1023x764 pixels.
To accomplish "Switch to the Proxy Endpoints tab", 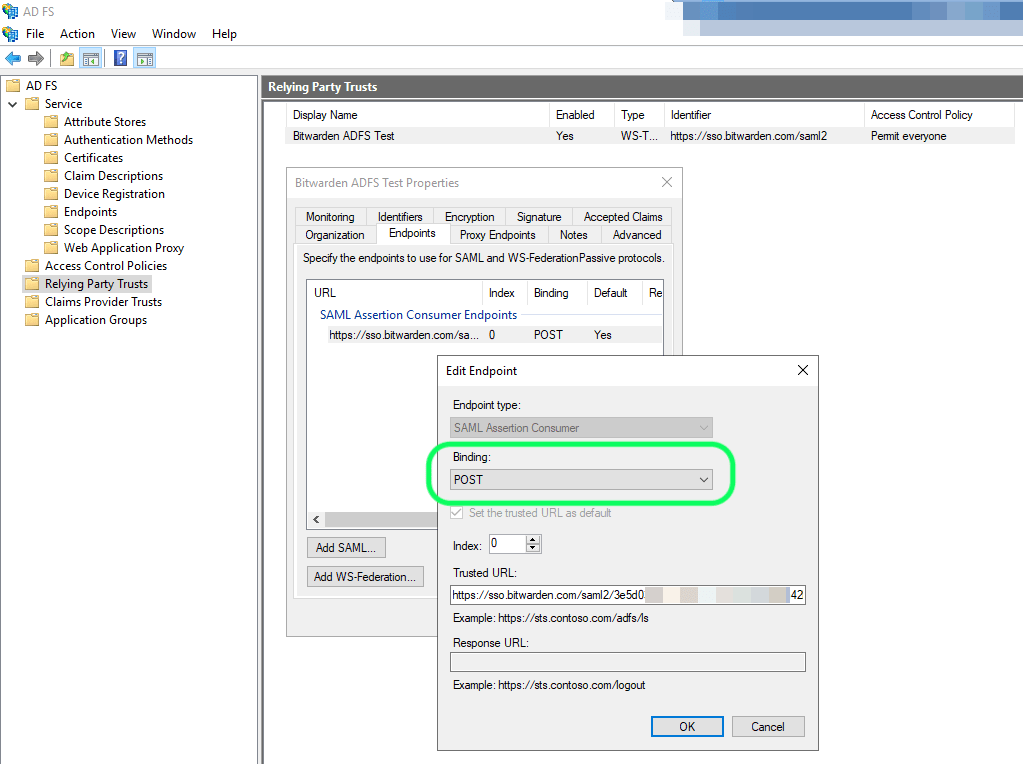I will coord(497,234).
